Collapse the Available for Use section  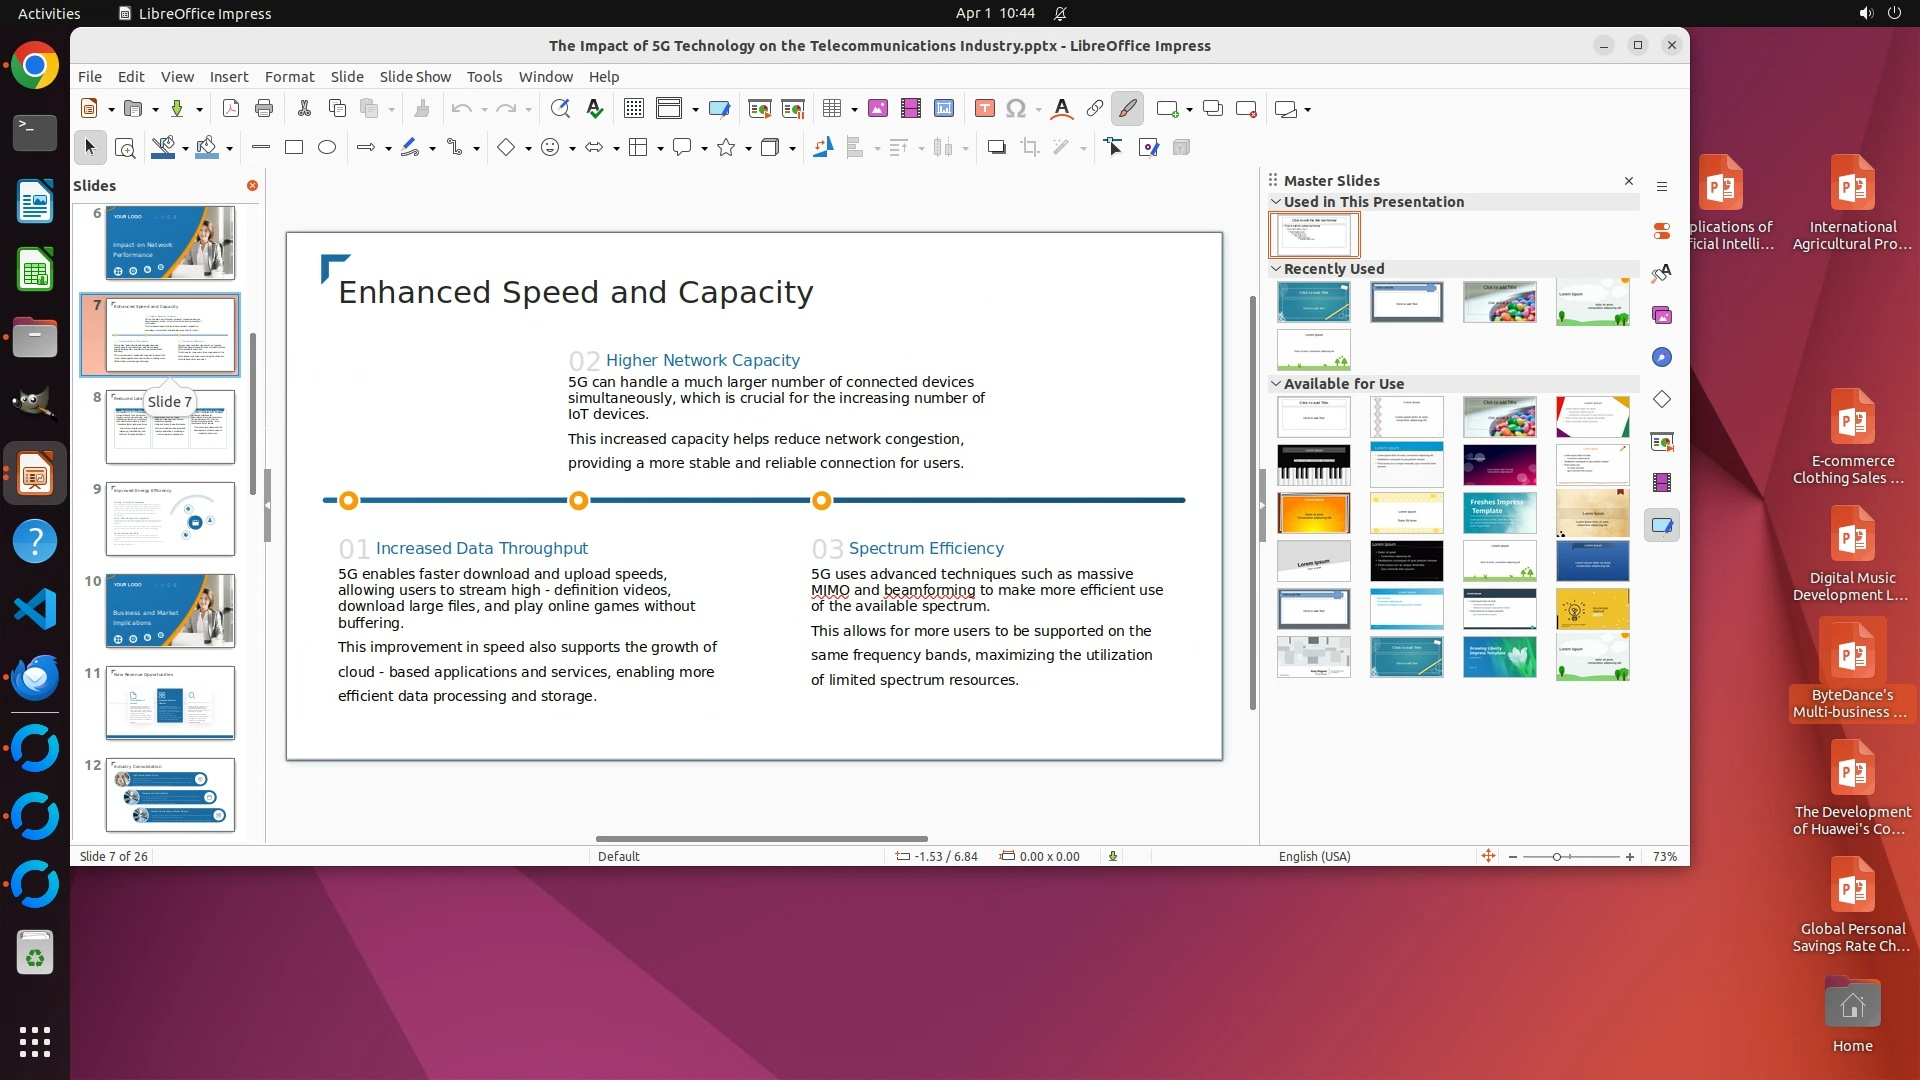(1276, 384)
